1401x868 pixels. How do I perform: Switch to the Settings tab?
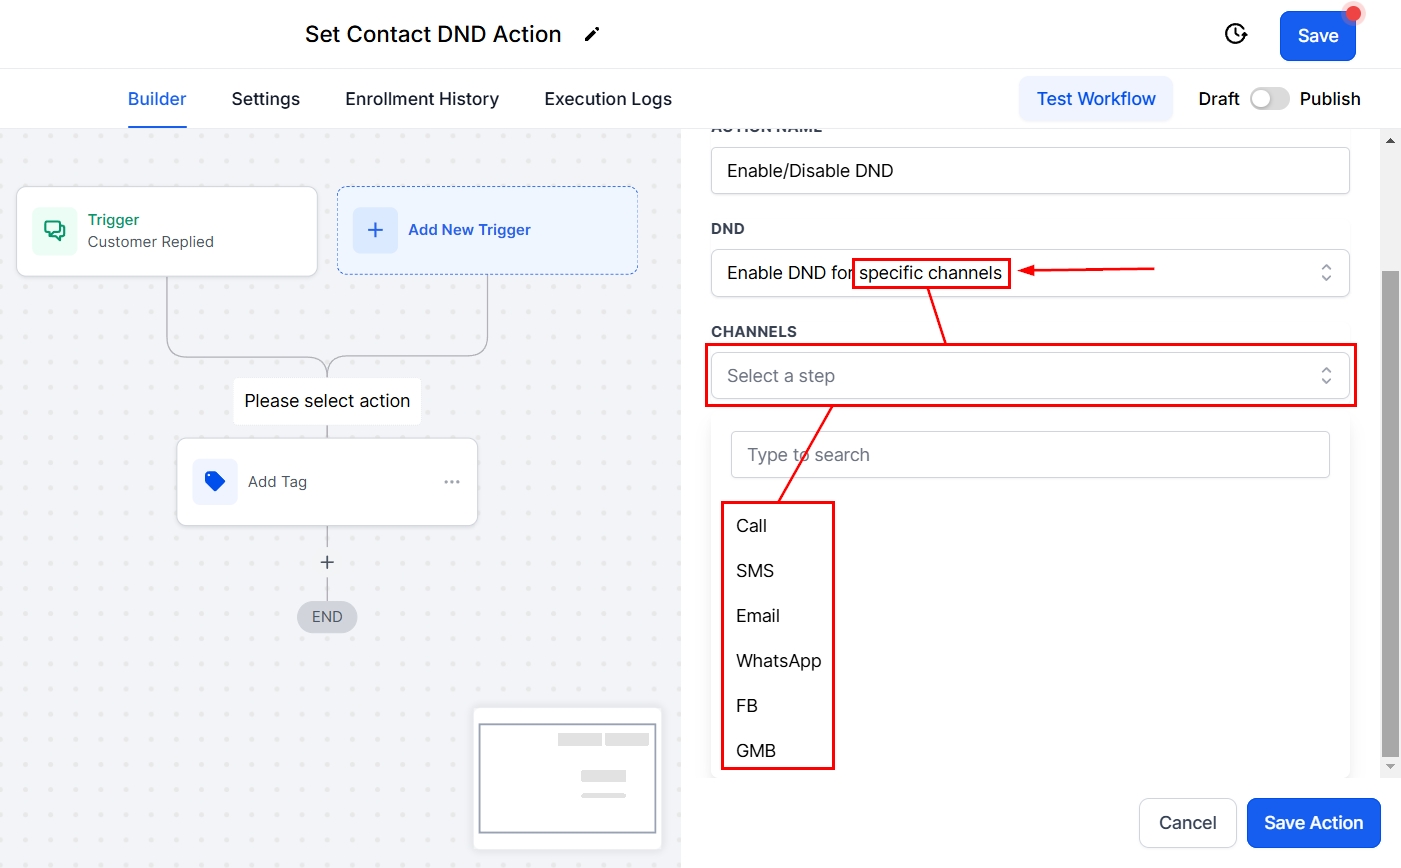click(265, 99)
